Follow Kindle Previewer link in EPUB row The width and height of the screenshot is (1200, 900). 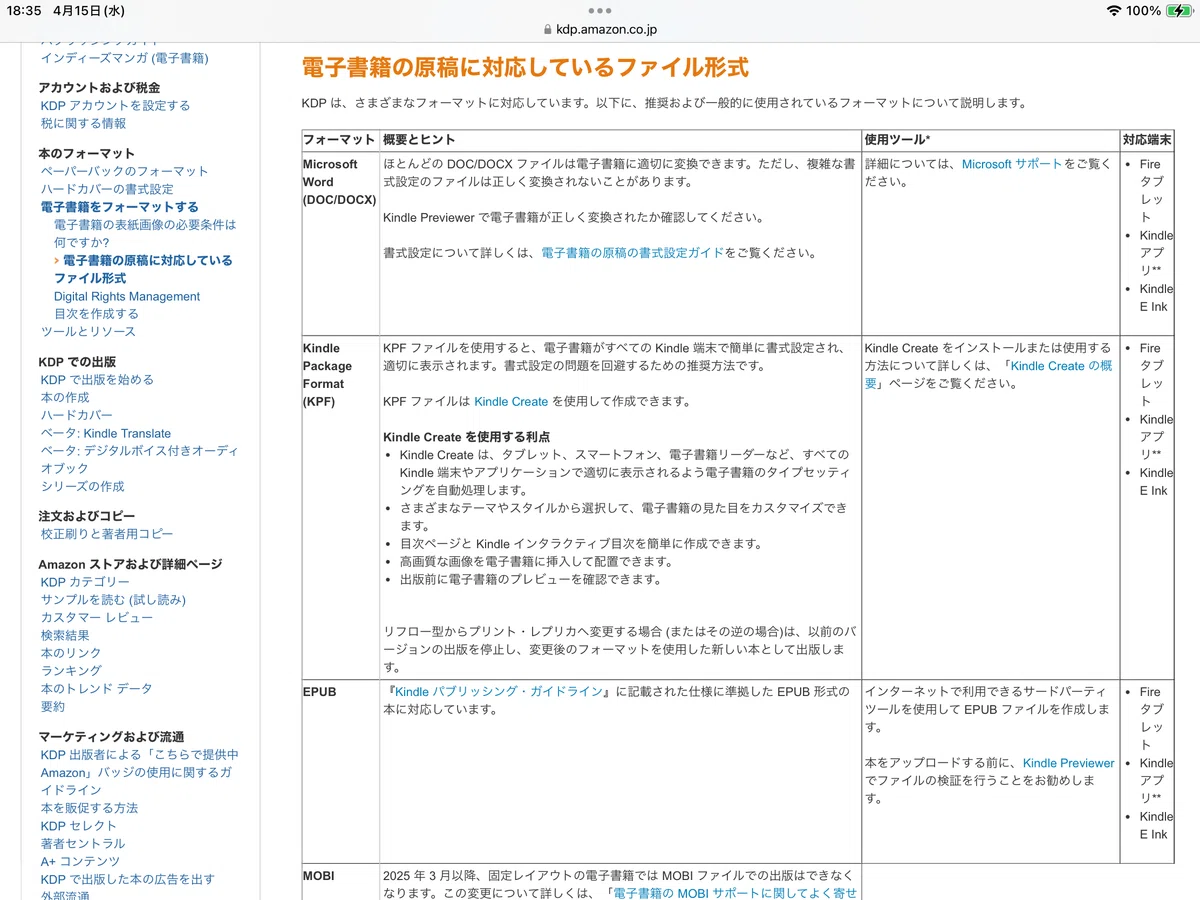coord(1069,763)
